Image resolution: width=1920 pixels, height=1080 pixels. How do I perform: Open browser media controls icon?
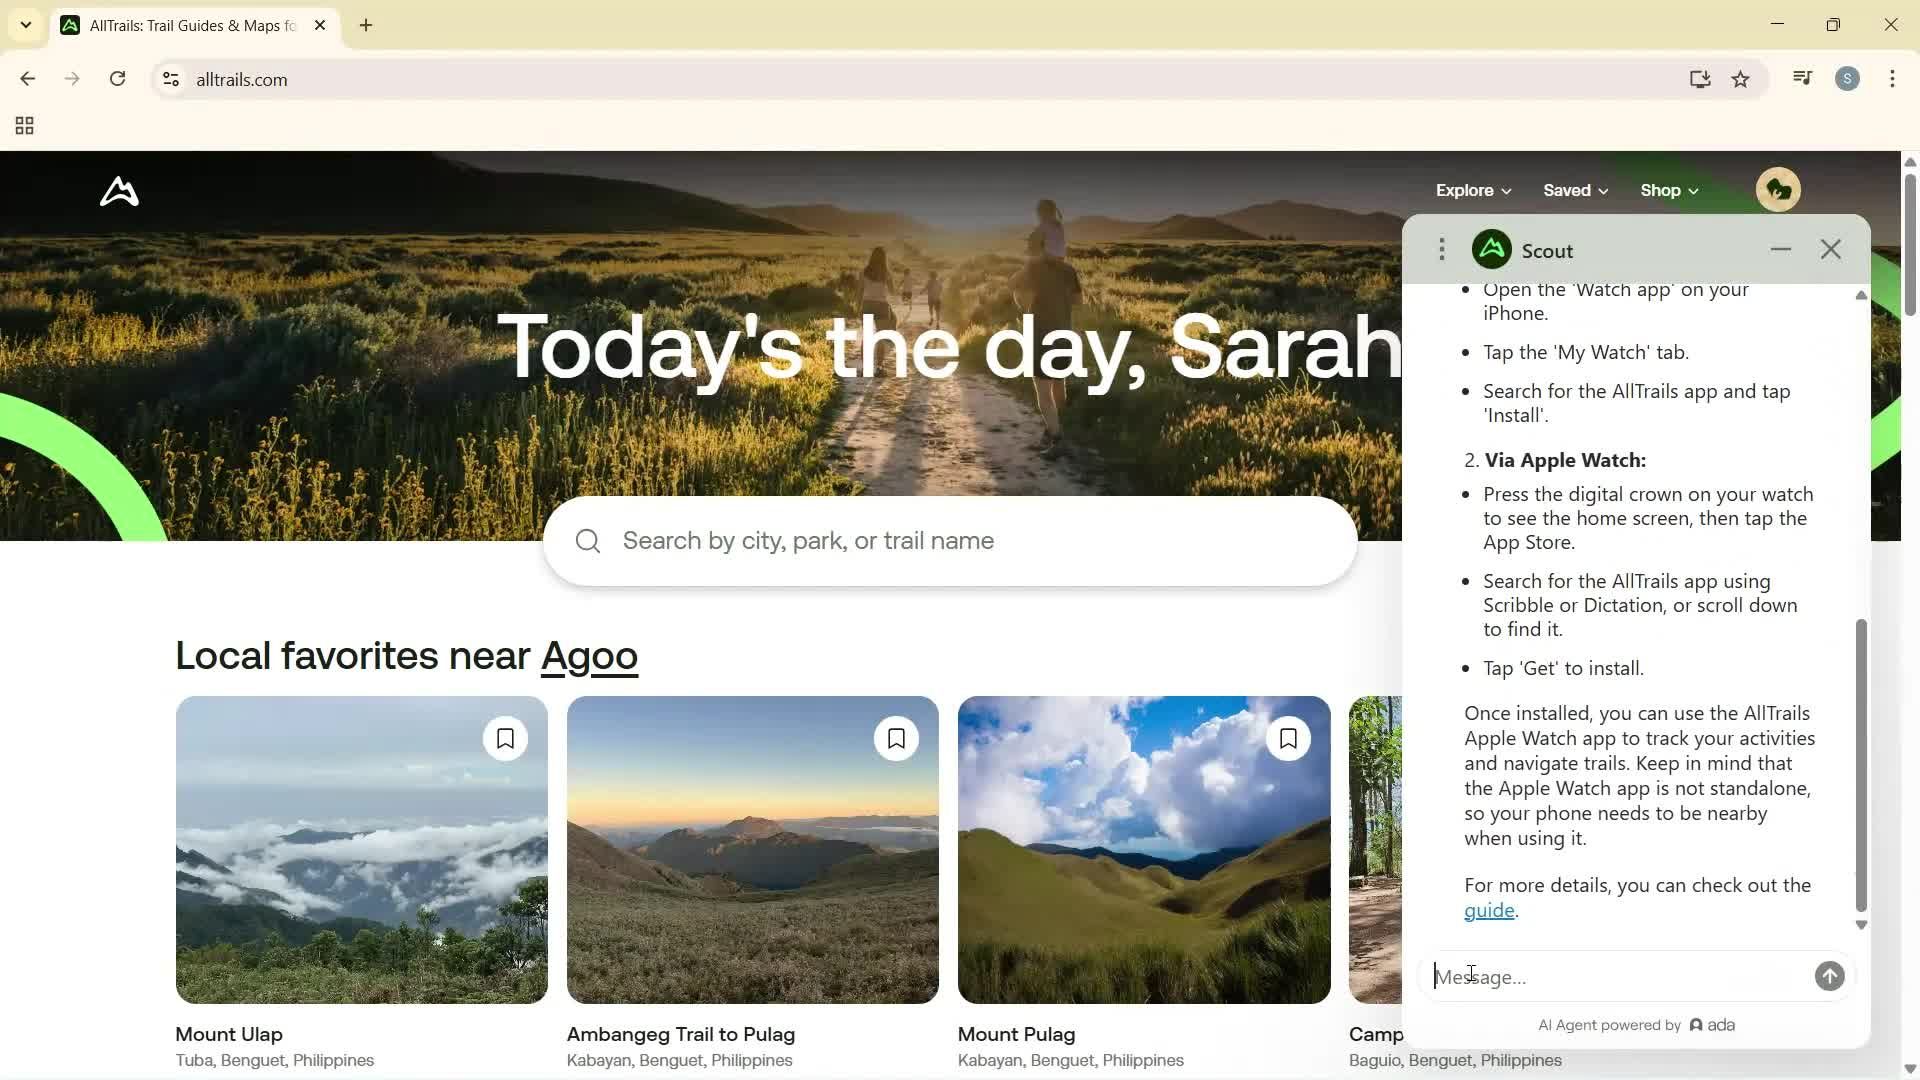coord(1800,78)
